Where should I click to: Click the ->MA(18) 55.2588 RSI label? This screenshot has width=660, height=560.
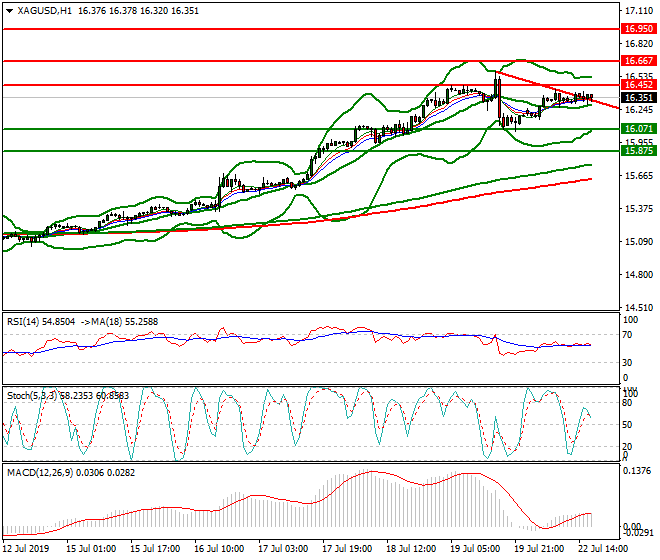tap(119, 322)
